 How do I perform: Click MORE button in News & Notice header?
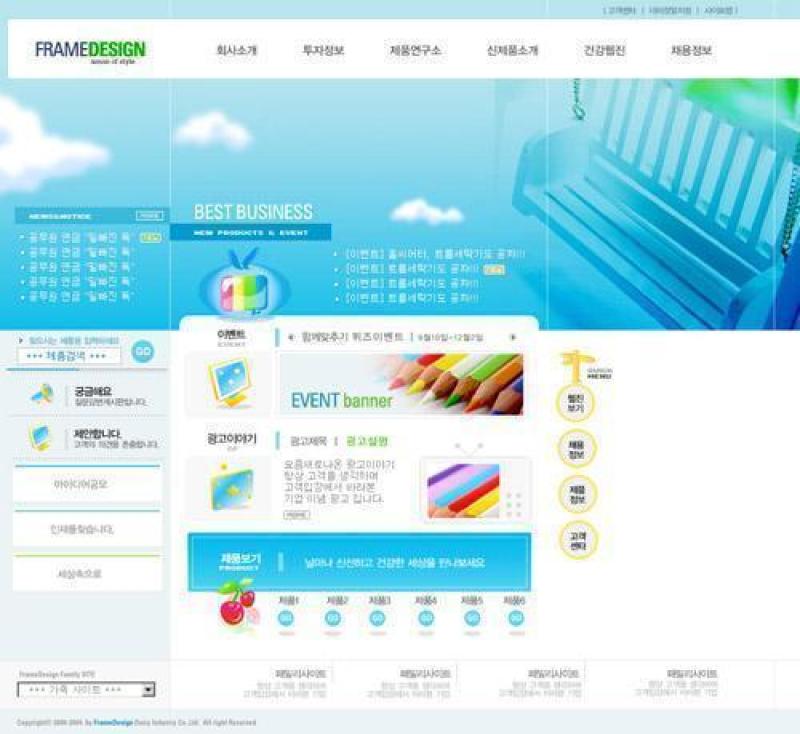click(x=150, y=216)
